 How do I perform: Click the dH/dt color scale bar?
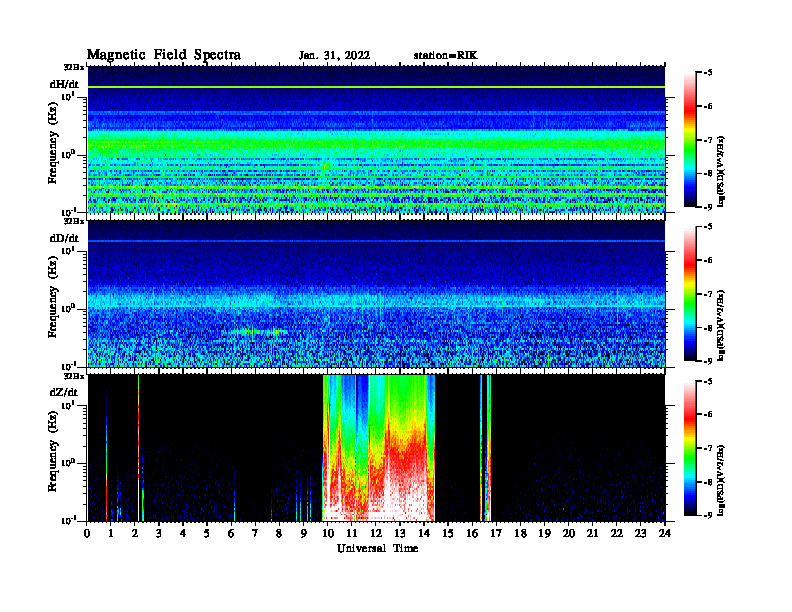pyautogui.click(x=690, y=140)
